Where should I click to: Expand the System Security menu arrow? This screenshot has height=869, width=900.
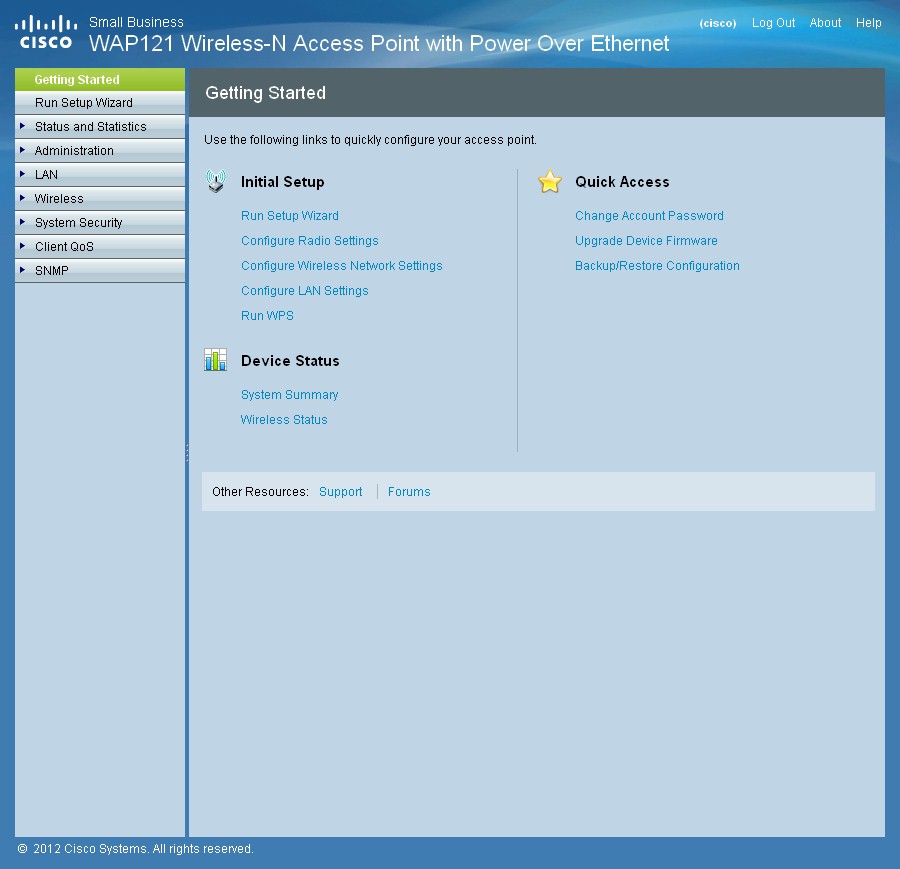point(22,222)
